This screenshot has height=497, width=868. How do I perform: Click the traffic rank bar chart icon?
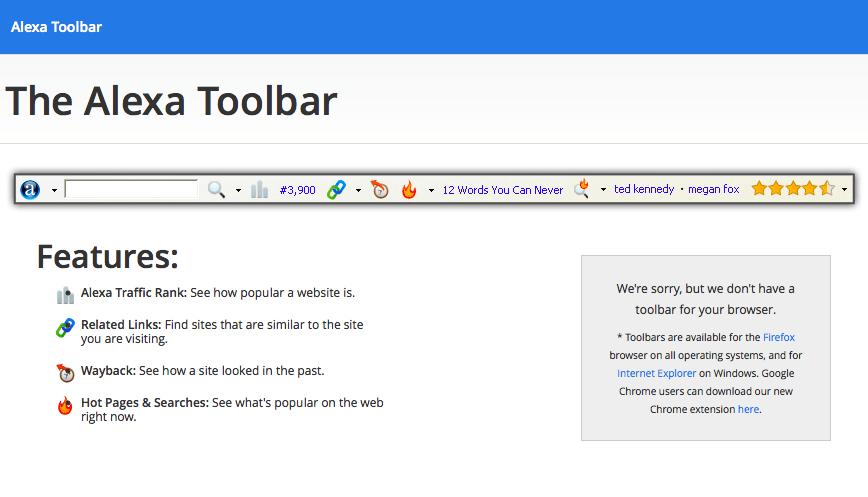[x=259, y=189]
